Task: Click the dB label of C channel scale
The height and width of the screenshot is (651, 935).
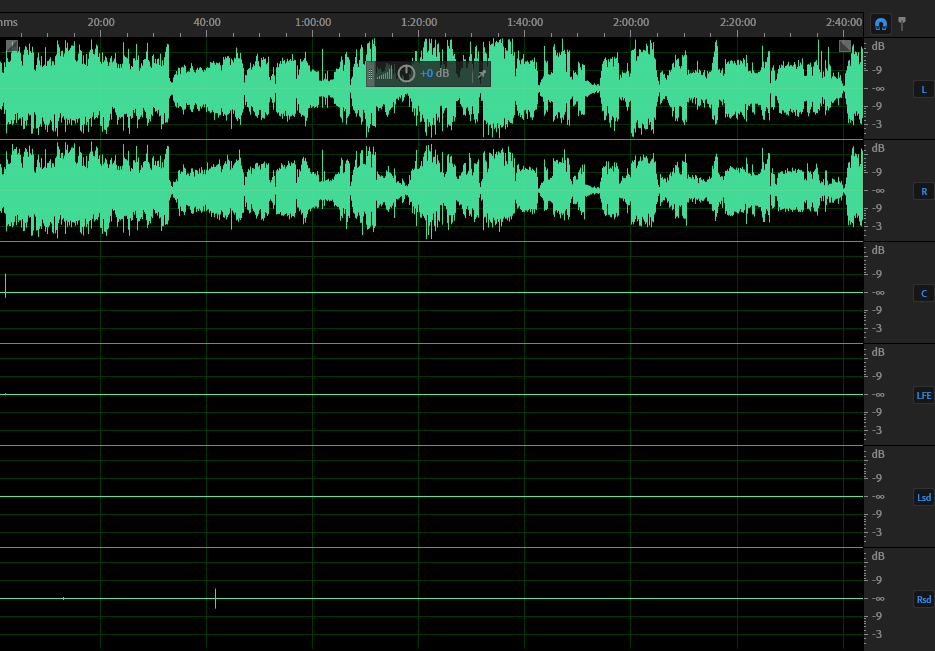Action: coord(878,250)
